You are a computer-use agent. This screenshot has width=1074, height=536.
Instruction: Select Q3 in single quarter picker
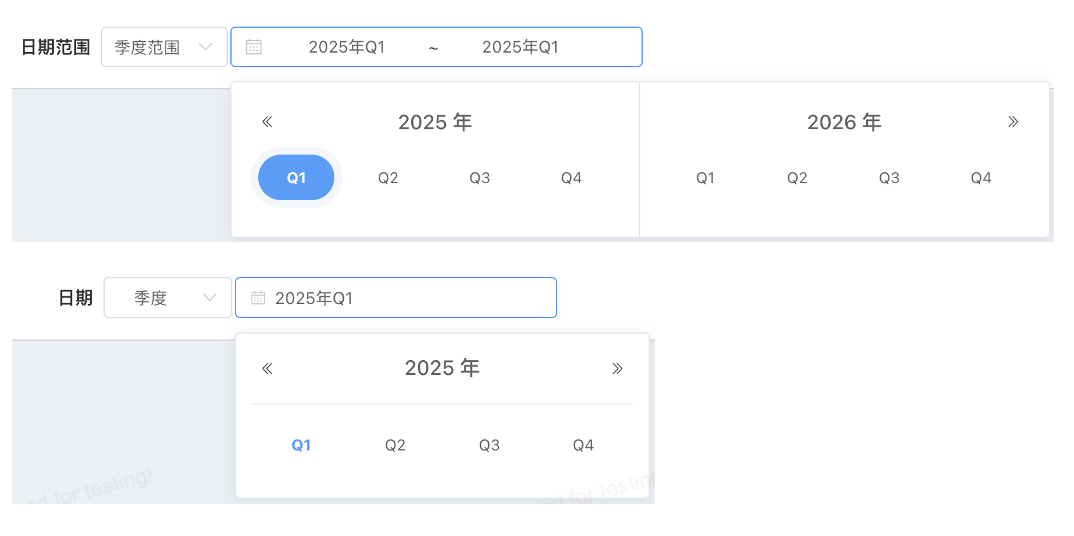click(489, 445)
